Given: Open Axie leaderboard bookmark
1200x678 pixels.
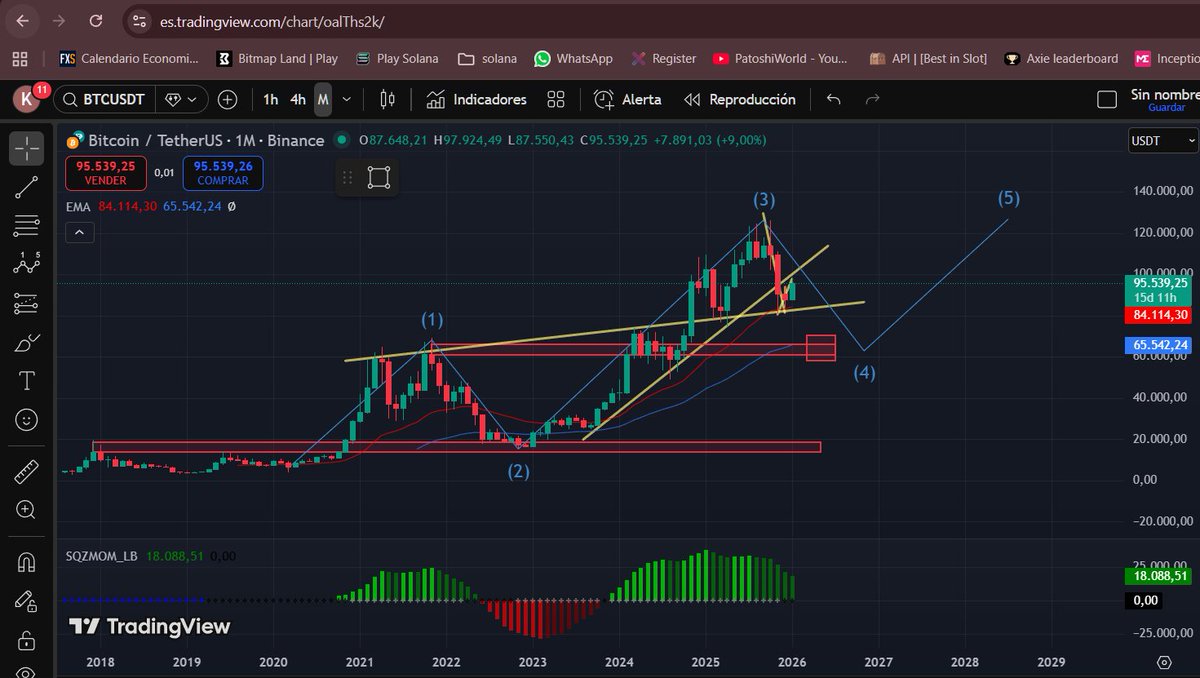Looking at the screenshot, I should [x=1061, y=58].
